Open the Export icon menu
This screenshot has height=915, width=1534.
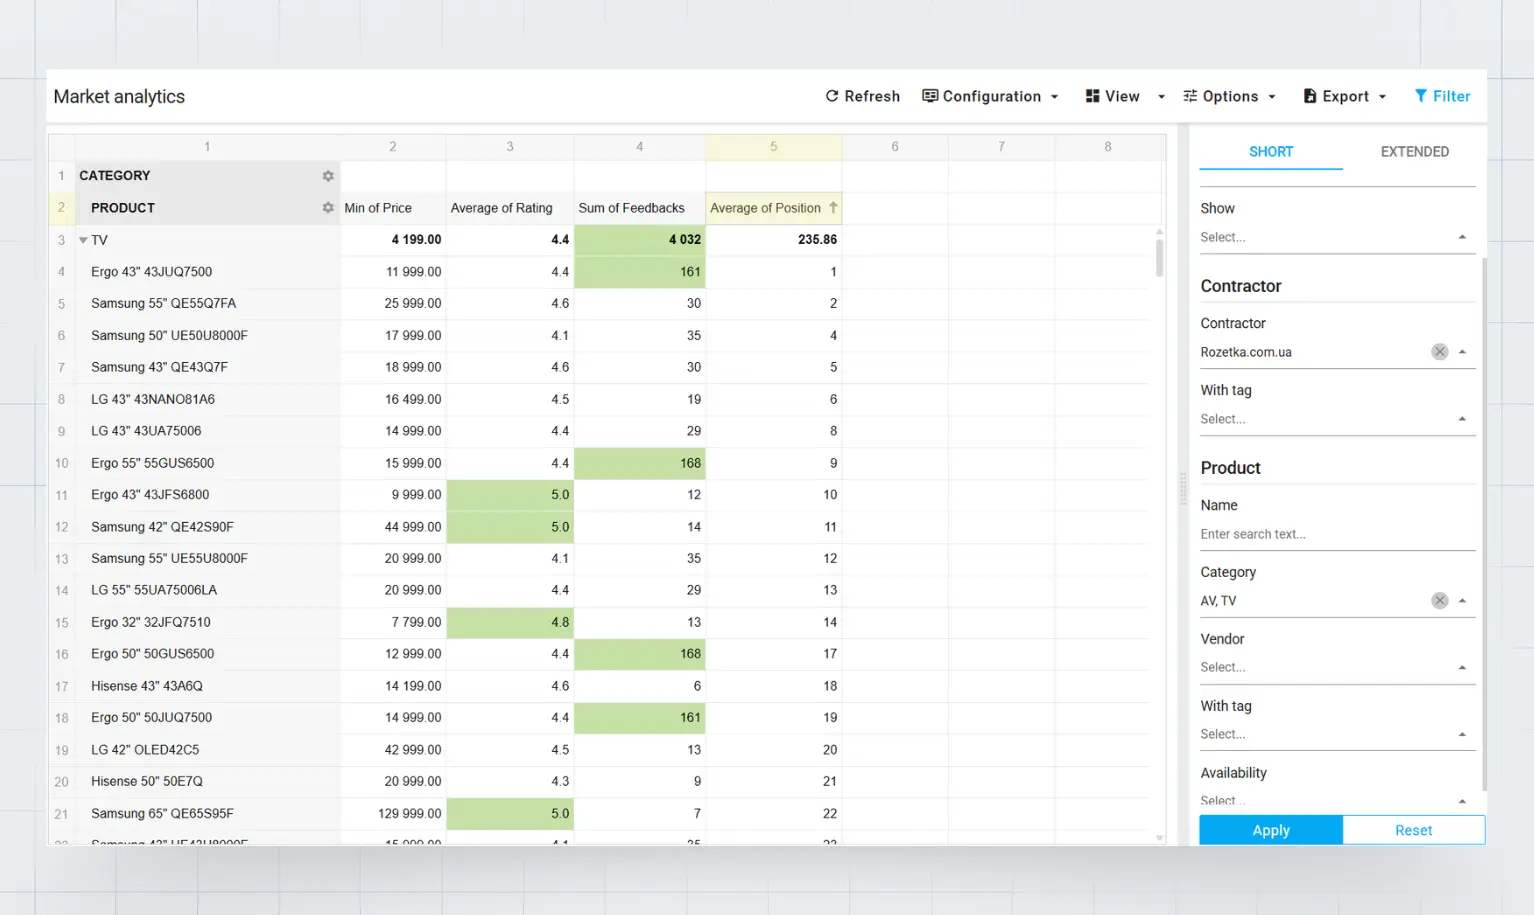[x=1310, y=96]
